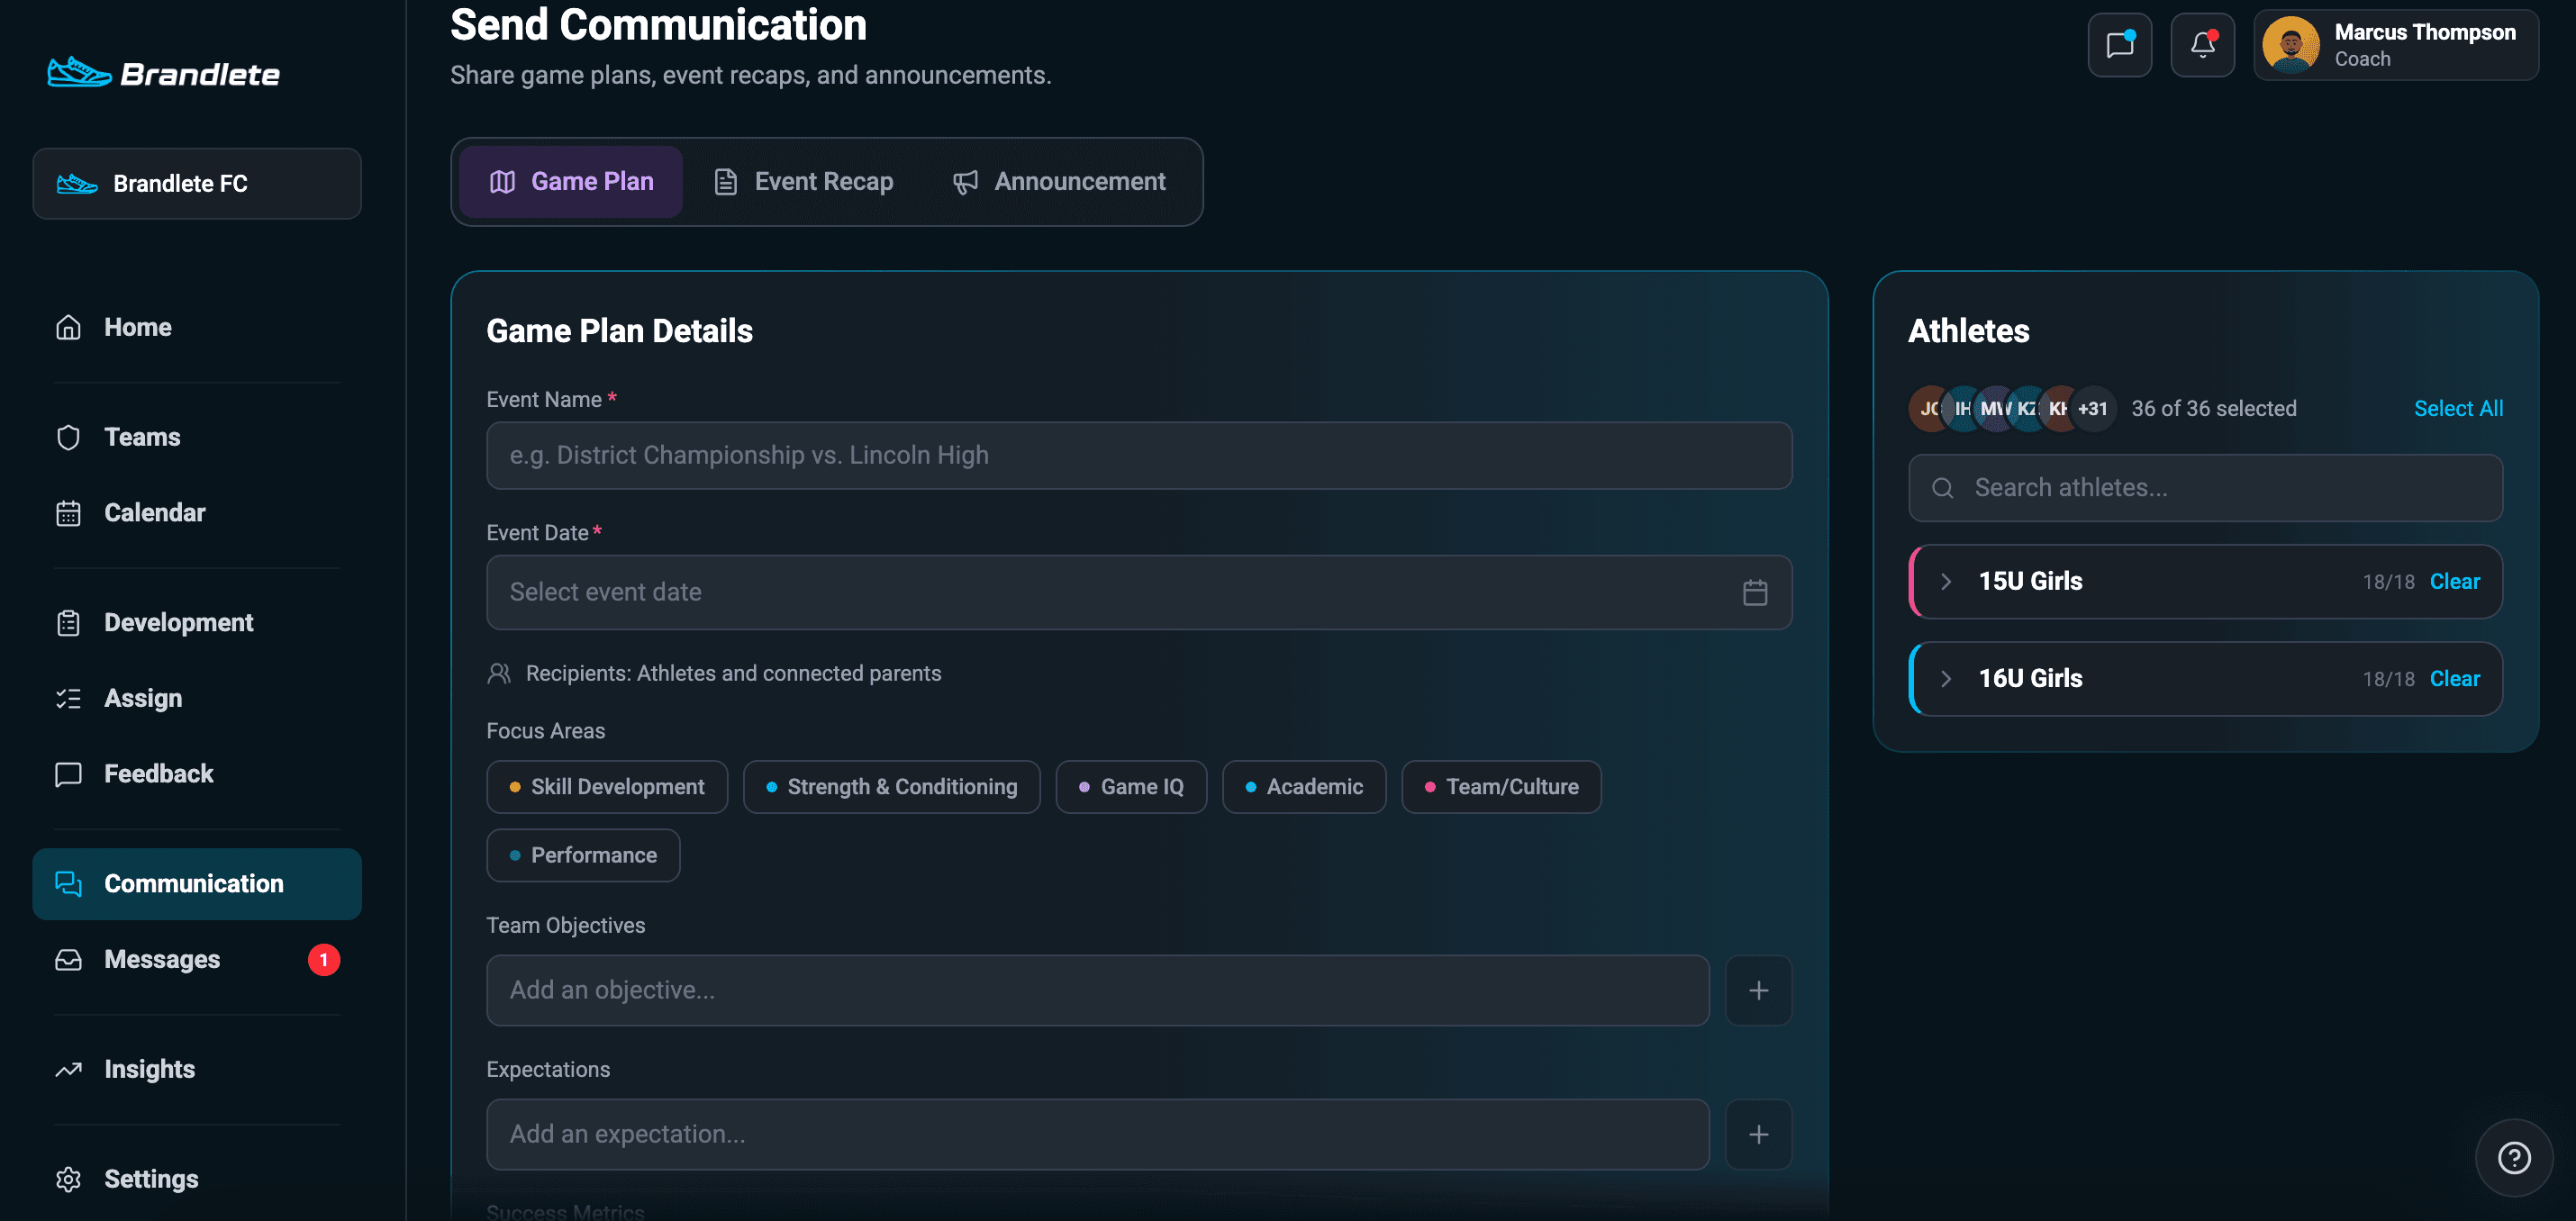
Task: Open the Brandlete FC team selector
Action: (197, 183)
